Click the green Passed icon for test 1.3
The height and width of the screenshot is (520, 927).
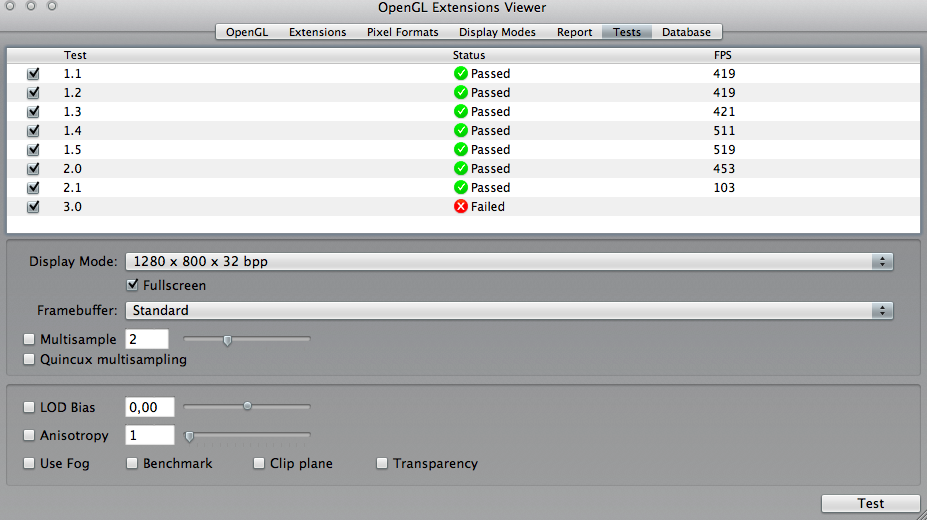461,111
